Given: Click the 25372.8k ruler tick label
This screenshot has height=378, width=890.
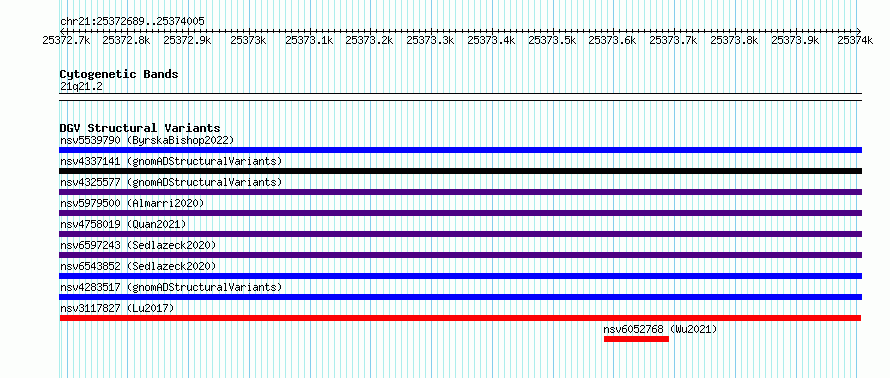Looking at the screenshot, I should (126, 40).
